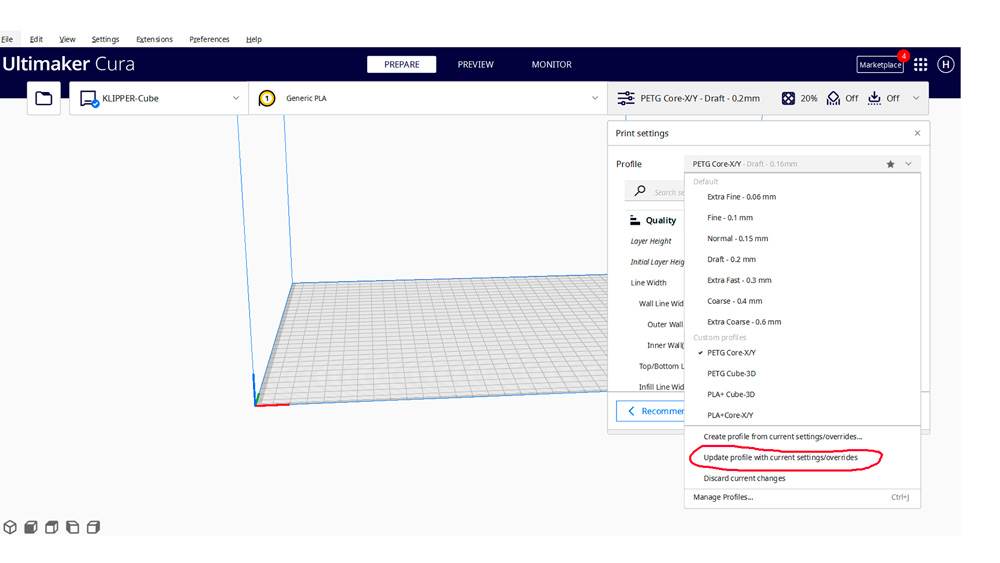Toggle the Profile dropdown chevron
This screenshot has width=1000, height=563.
click(x=908, y=164)
